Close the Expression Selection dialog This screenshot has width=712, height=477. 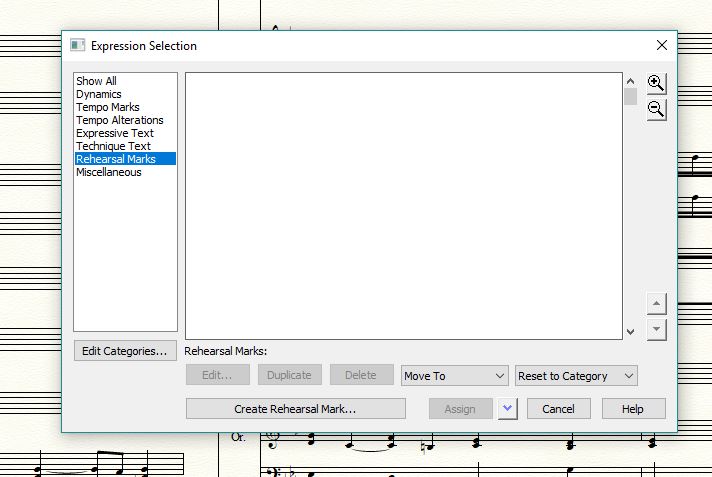coord(661,45)
